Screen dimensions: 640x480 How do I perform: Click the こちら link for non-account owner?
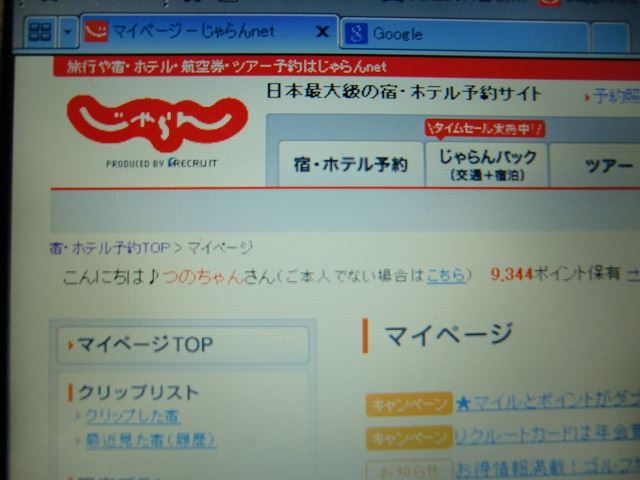pyautogui.click(x=446, y=276)
